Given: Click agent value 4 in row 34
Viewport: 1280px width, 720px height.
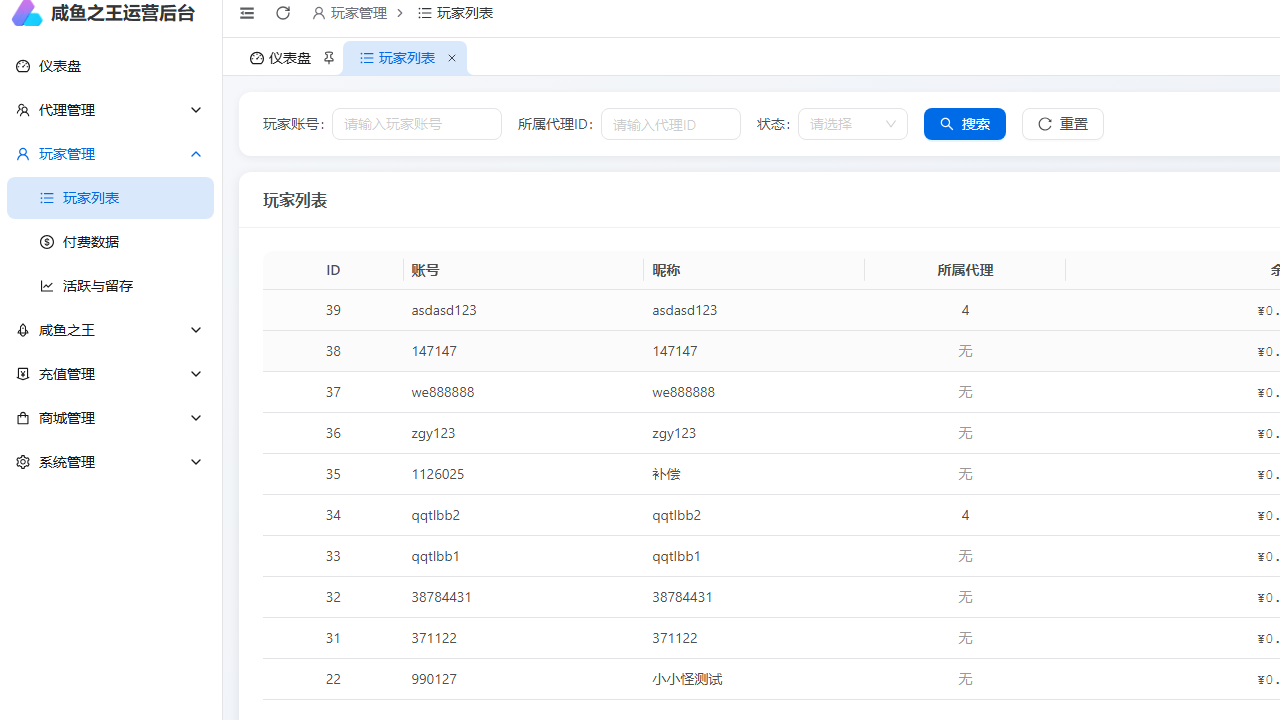Looking at the screenshot, I should (965, 515).
